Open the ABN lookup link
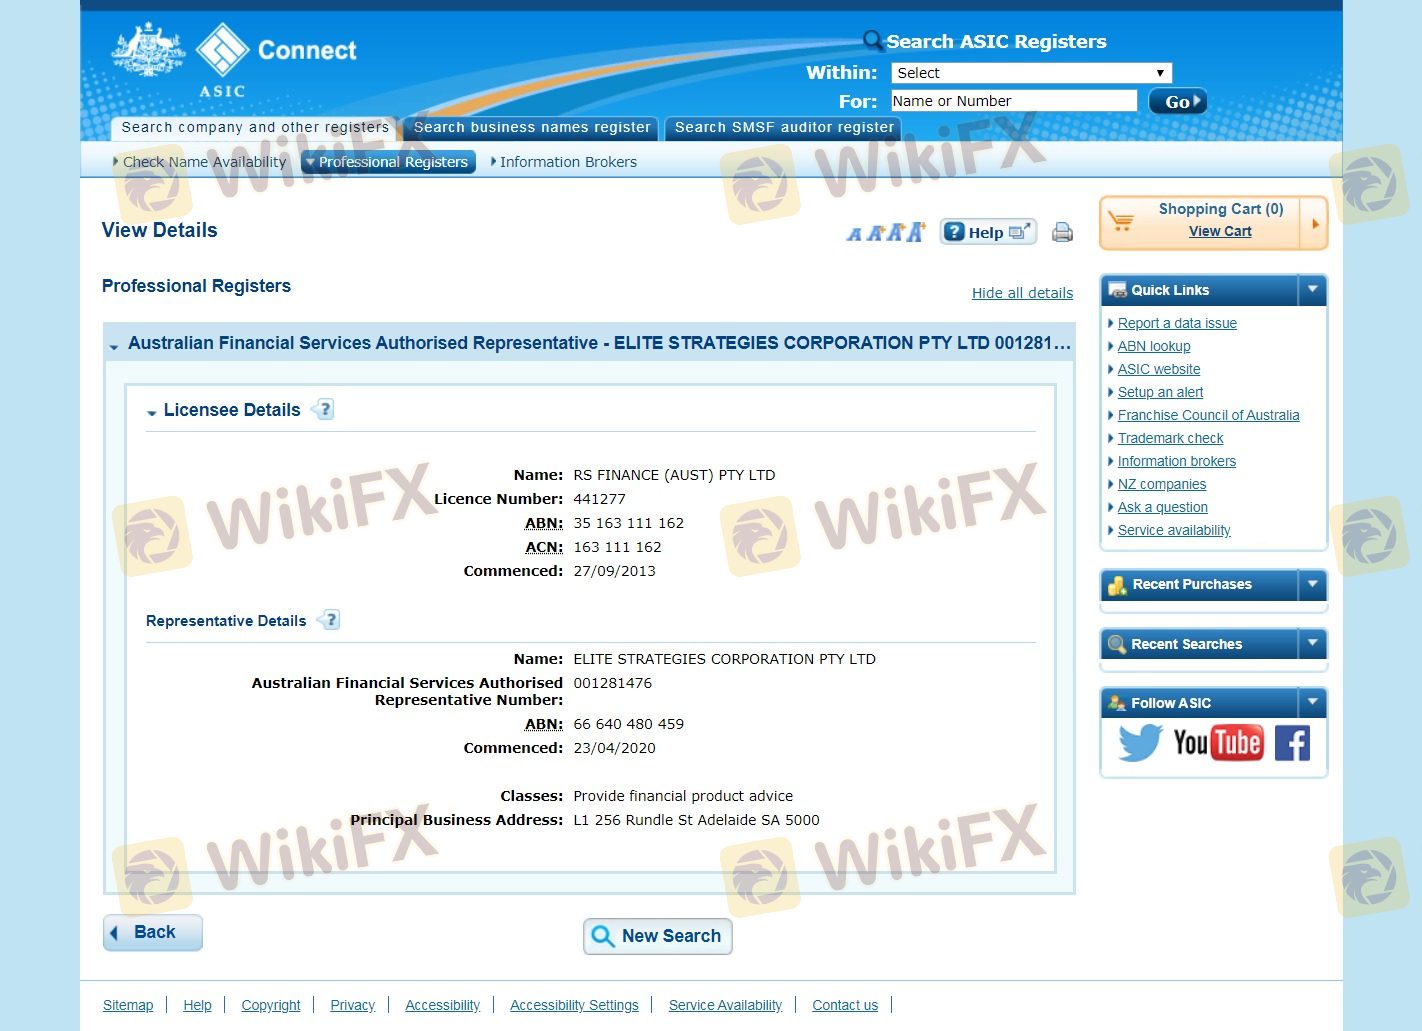Screen dimensions: 1422x1031 [1154, 346]
